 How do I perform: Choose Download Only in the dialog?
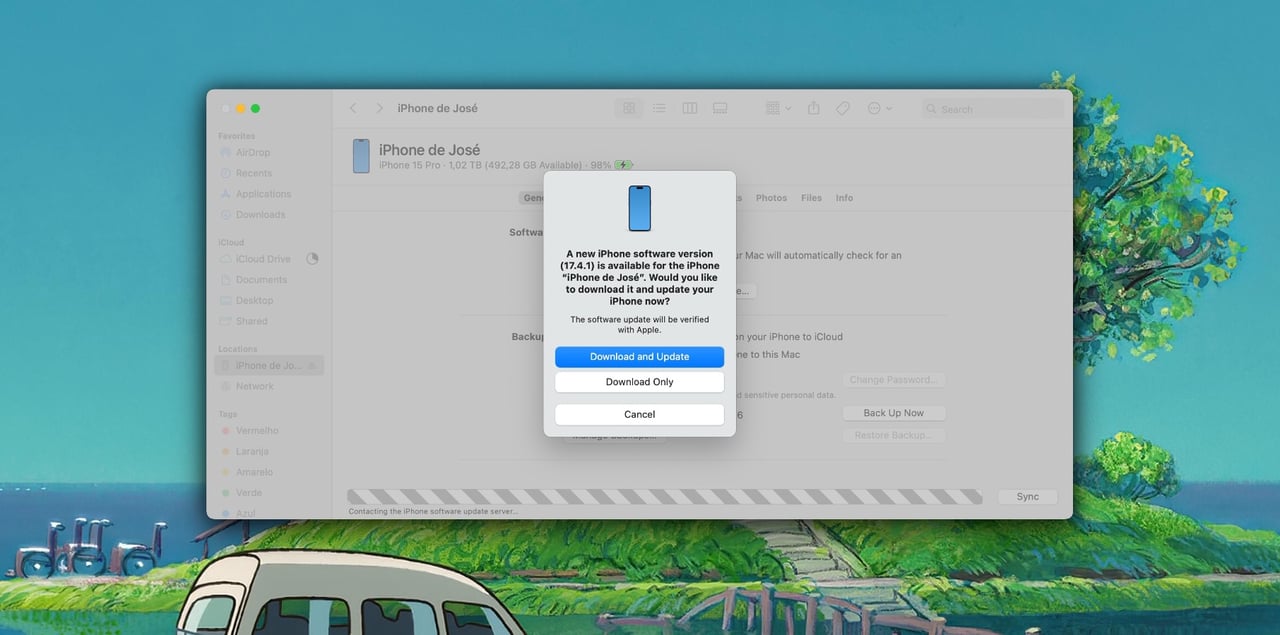coord(639,382)
